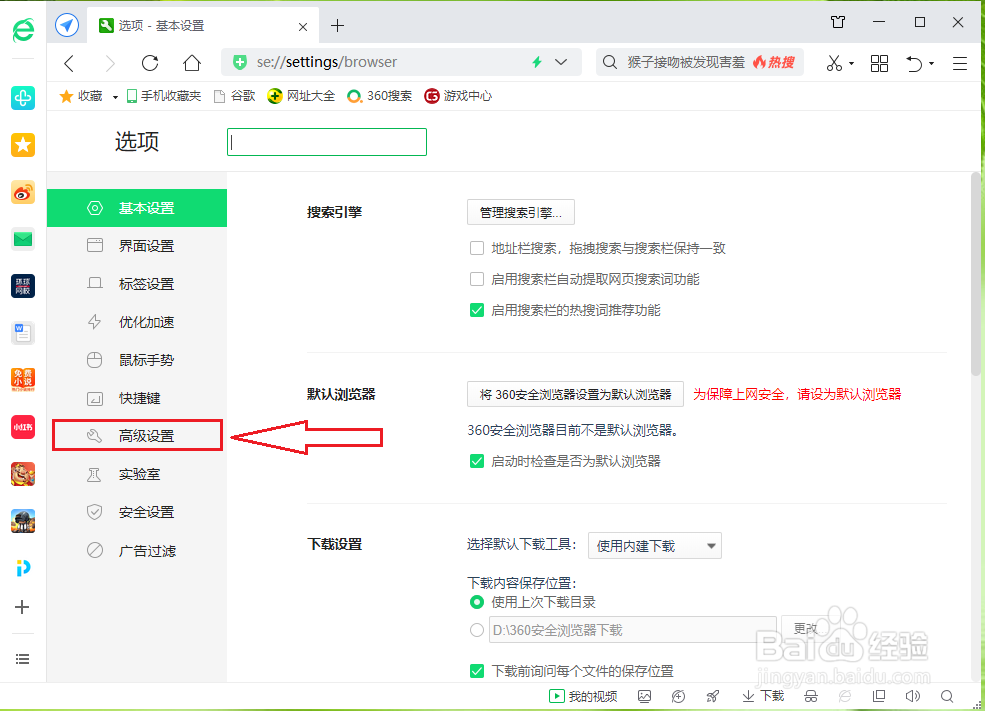Enable 地址栏搜索 sync with search bar
The width and height of the screenshot is (985, 711).
click(x=477, y=248)
